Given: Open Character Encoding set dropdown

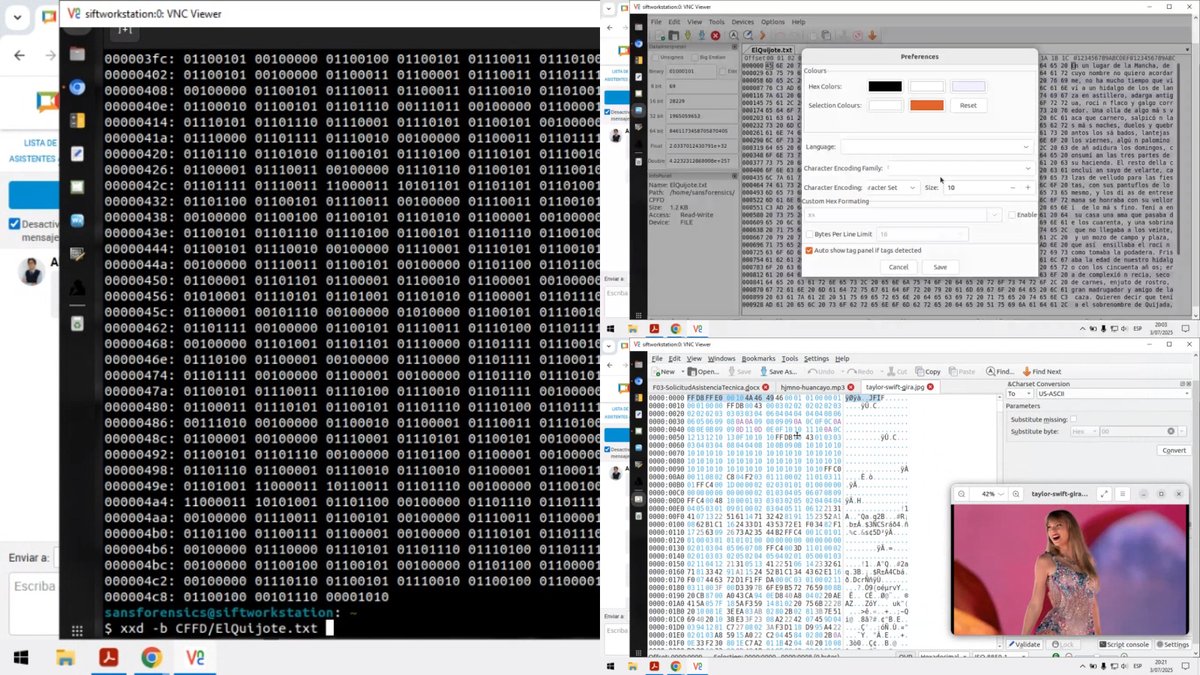Looking at the screenshot, I should click(892, 187).
